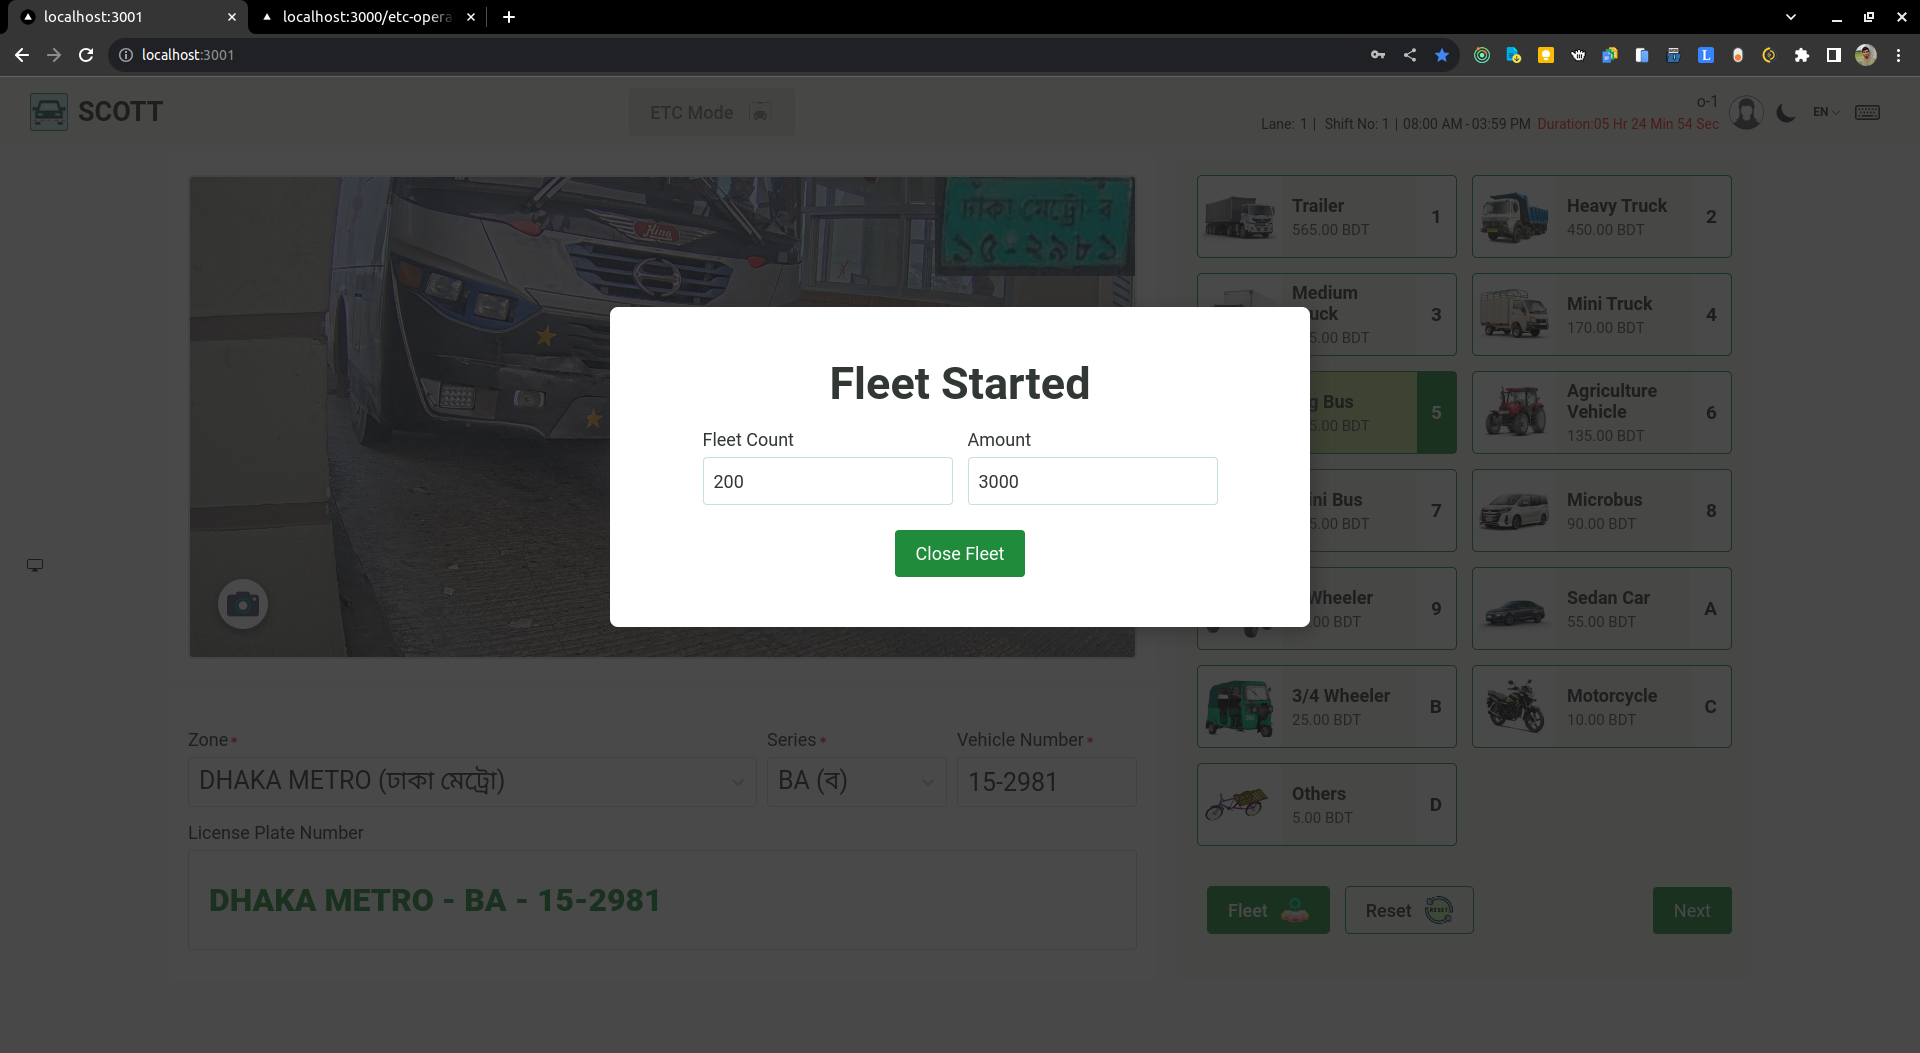Click the green circular extension icon
Image resolution: width=1920 pixels, height=1053 pixels.
tap(1482, 55)
